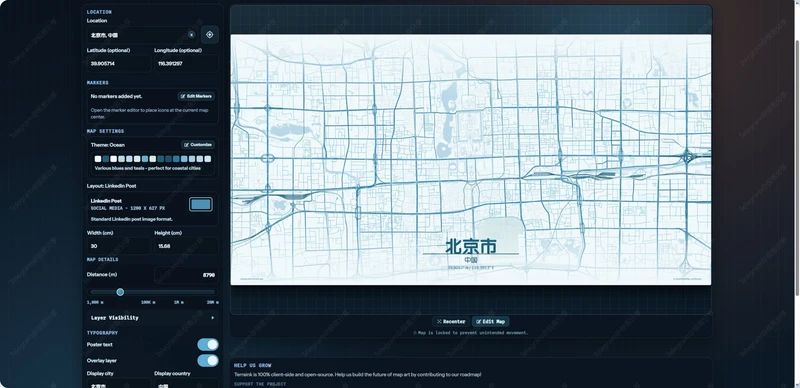800x388 pixels.
Task: Open the theme Customize button
Action: point(198,144)
